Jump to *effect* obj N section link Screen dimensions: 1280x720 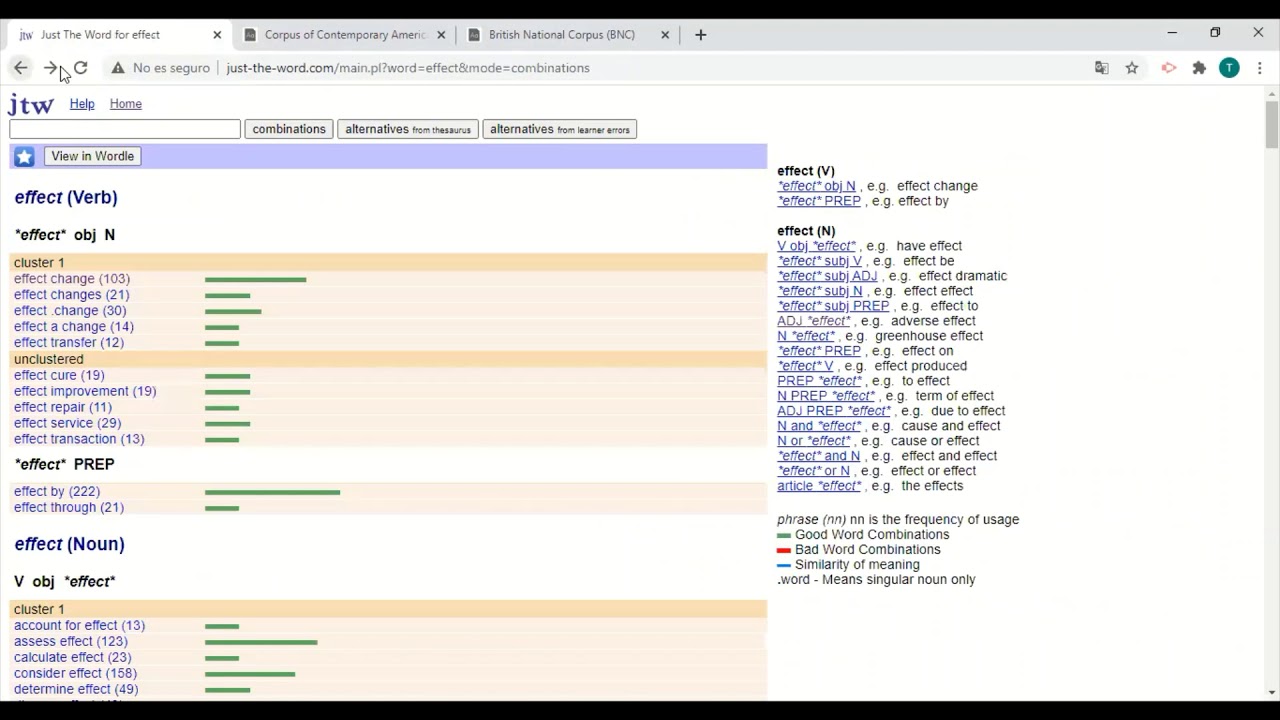coord(816,186)
